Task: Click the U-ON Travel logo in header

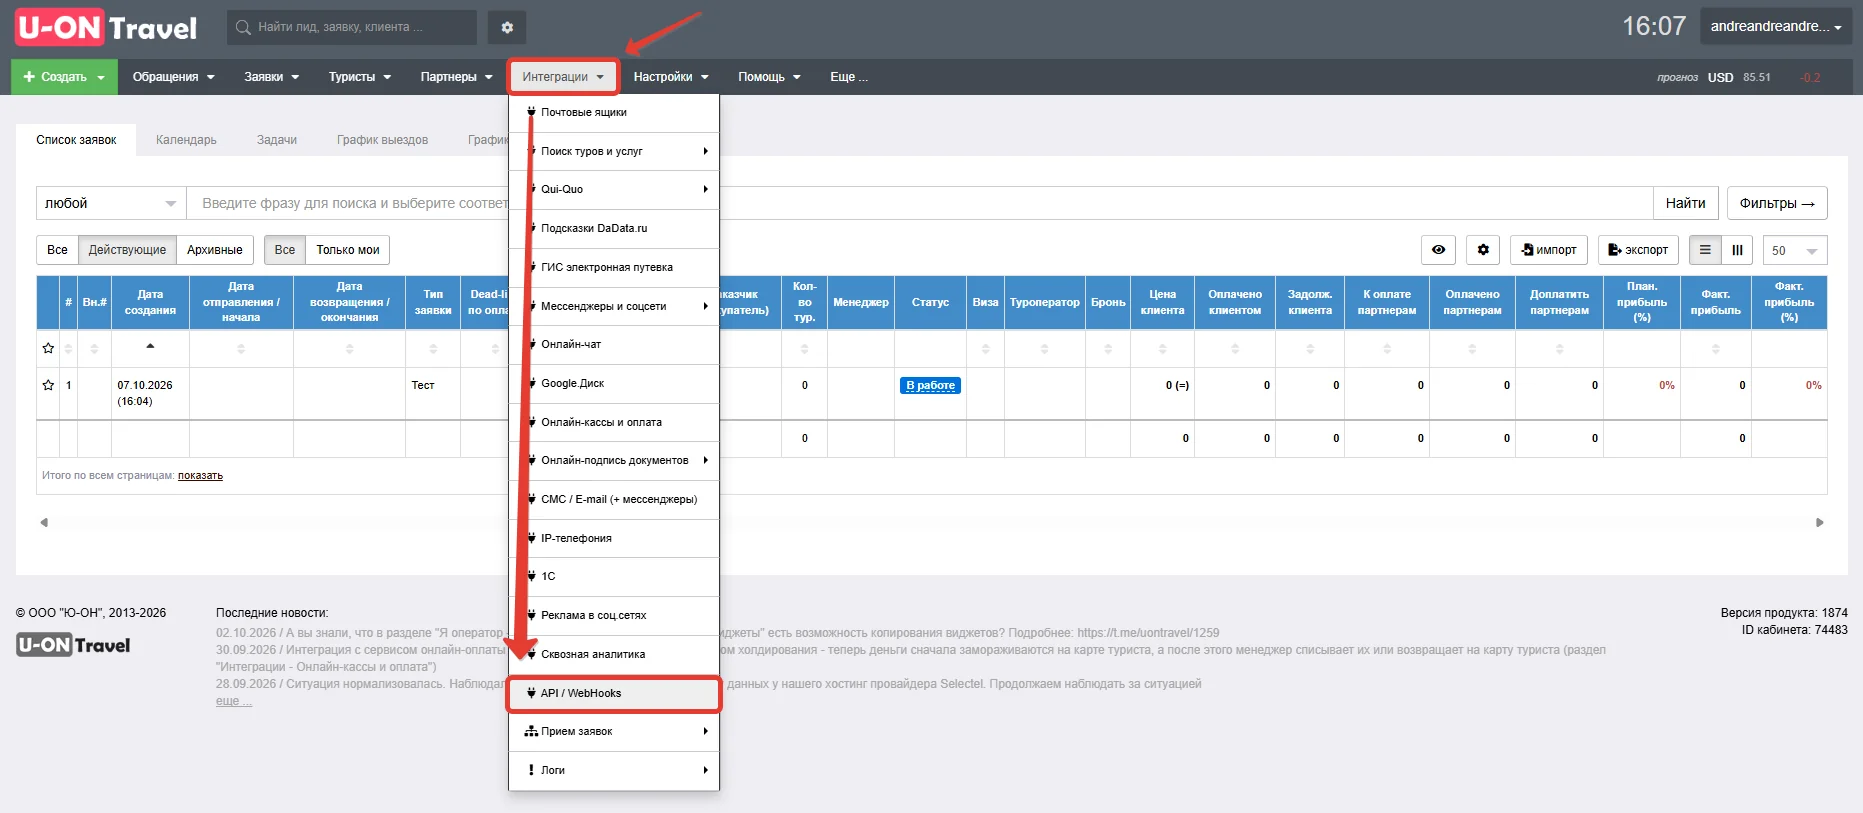Action: click(106, 27)
